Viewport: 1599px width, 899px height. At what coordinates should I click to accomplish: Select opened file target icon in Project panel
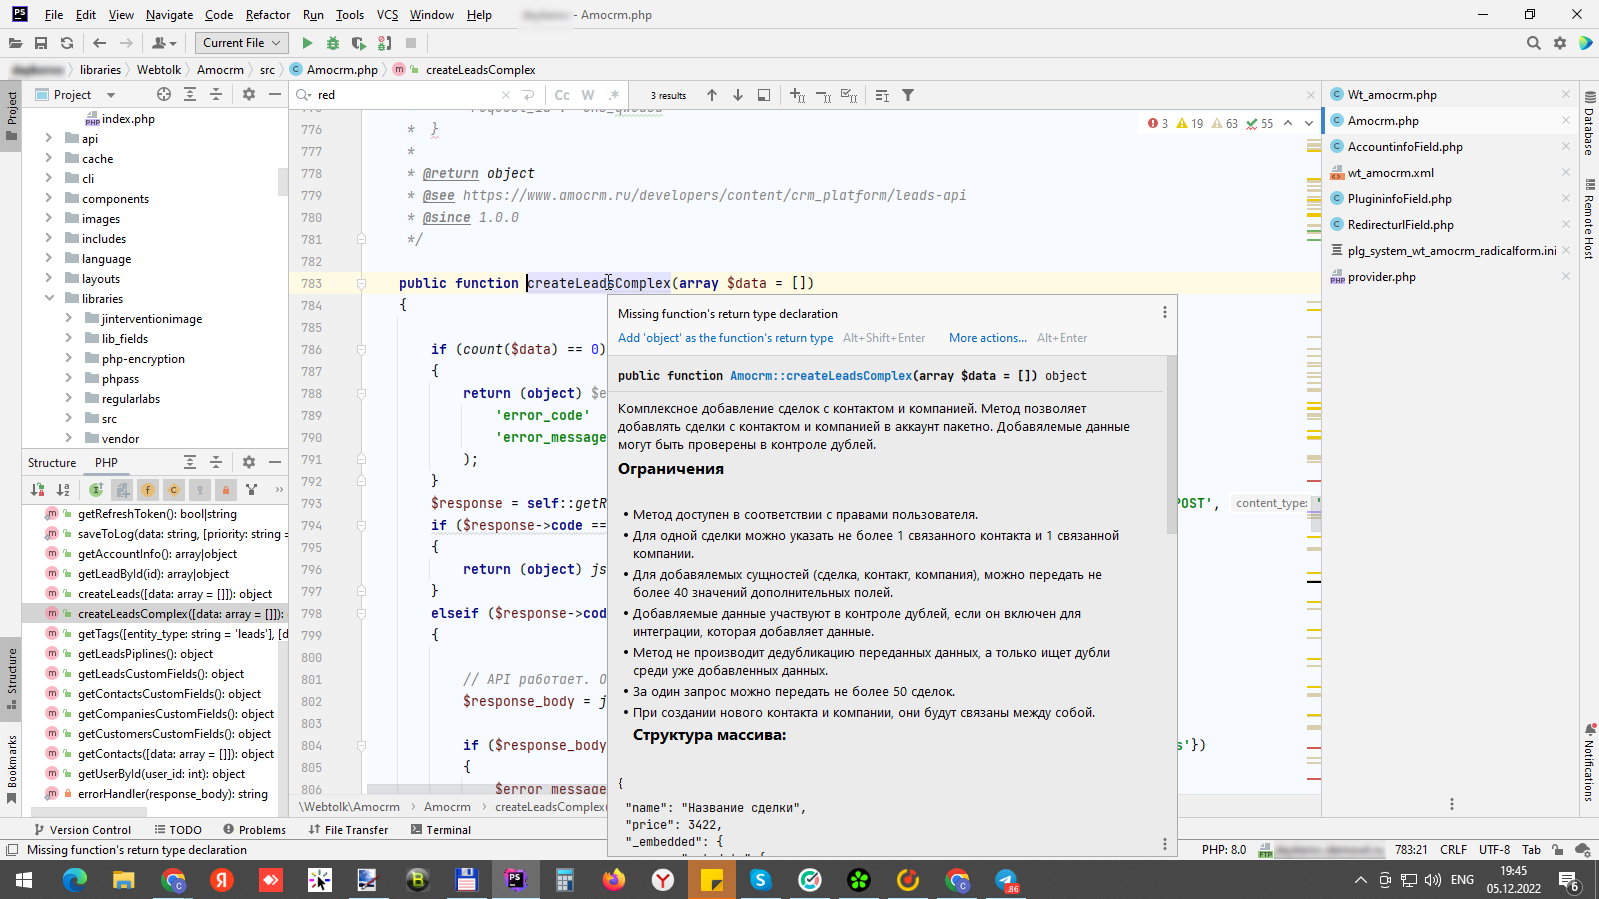coord(164,95)
